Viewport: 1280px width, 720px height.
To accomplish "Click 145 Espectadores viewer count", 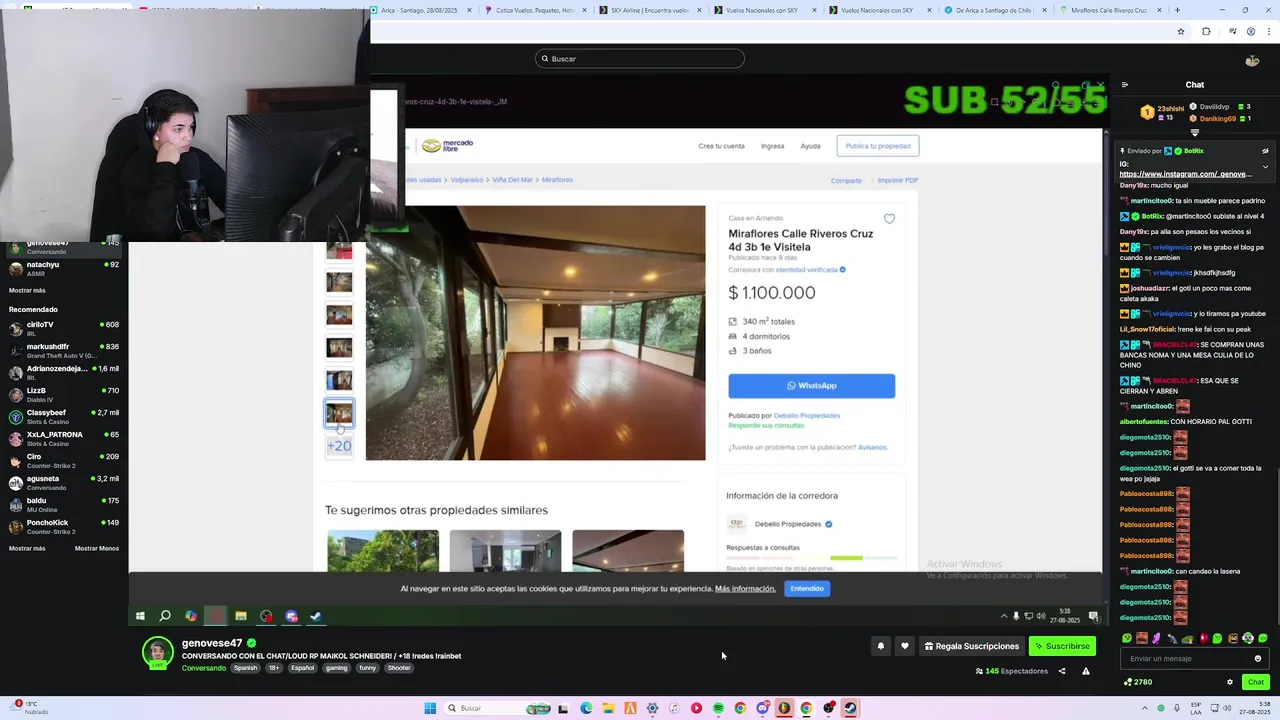I will (1012, 671).
